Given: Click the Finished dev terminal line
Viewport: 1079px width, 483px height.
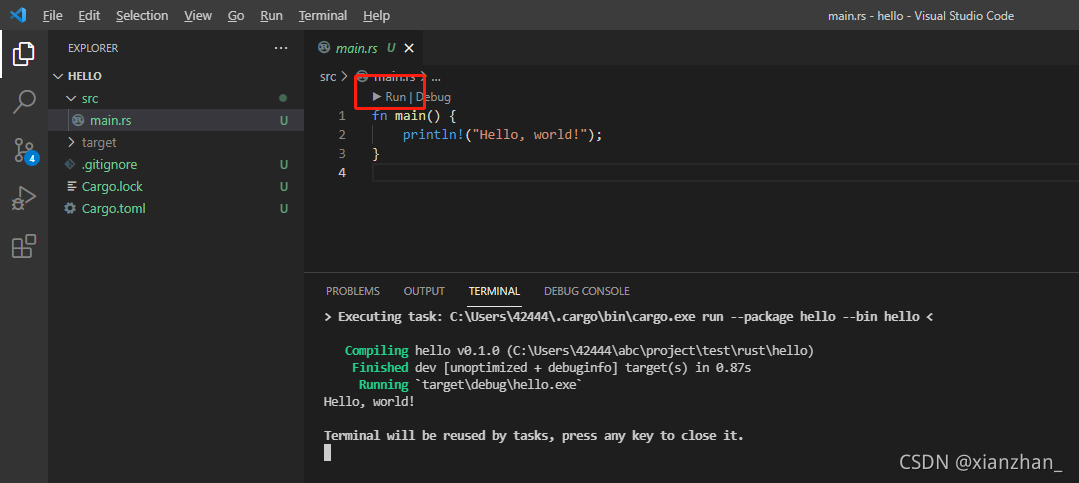Looking at the screenshot, I should point(551,368).
